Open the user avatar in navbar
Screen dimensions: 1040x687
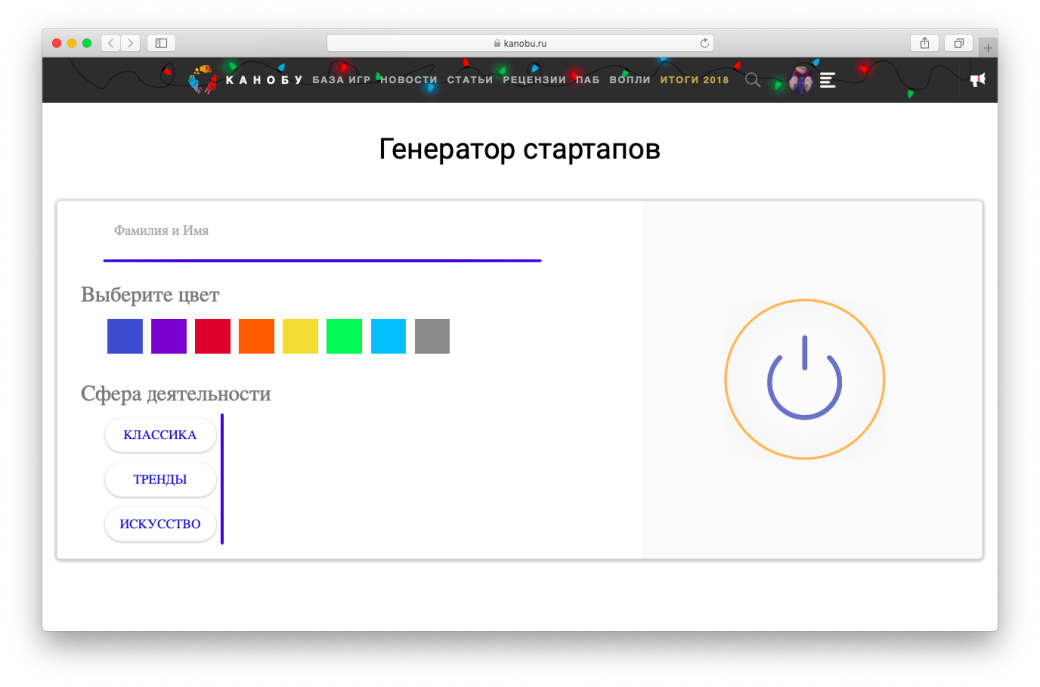click(801, 80)
